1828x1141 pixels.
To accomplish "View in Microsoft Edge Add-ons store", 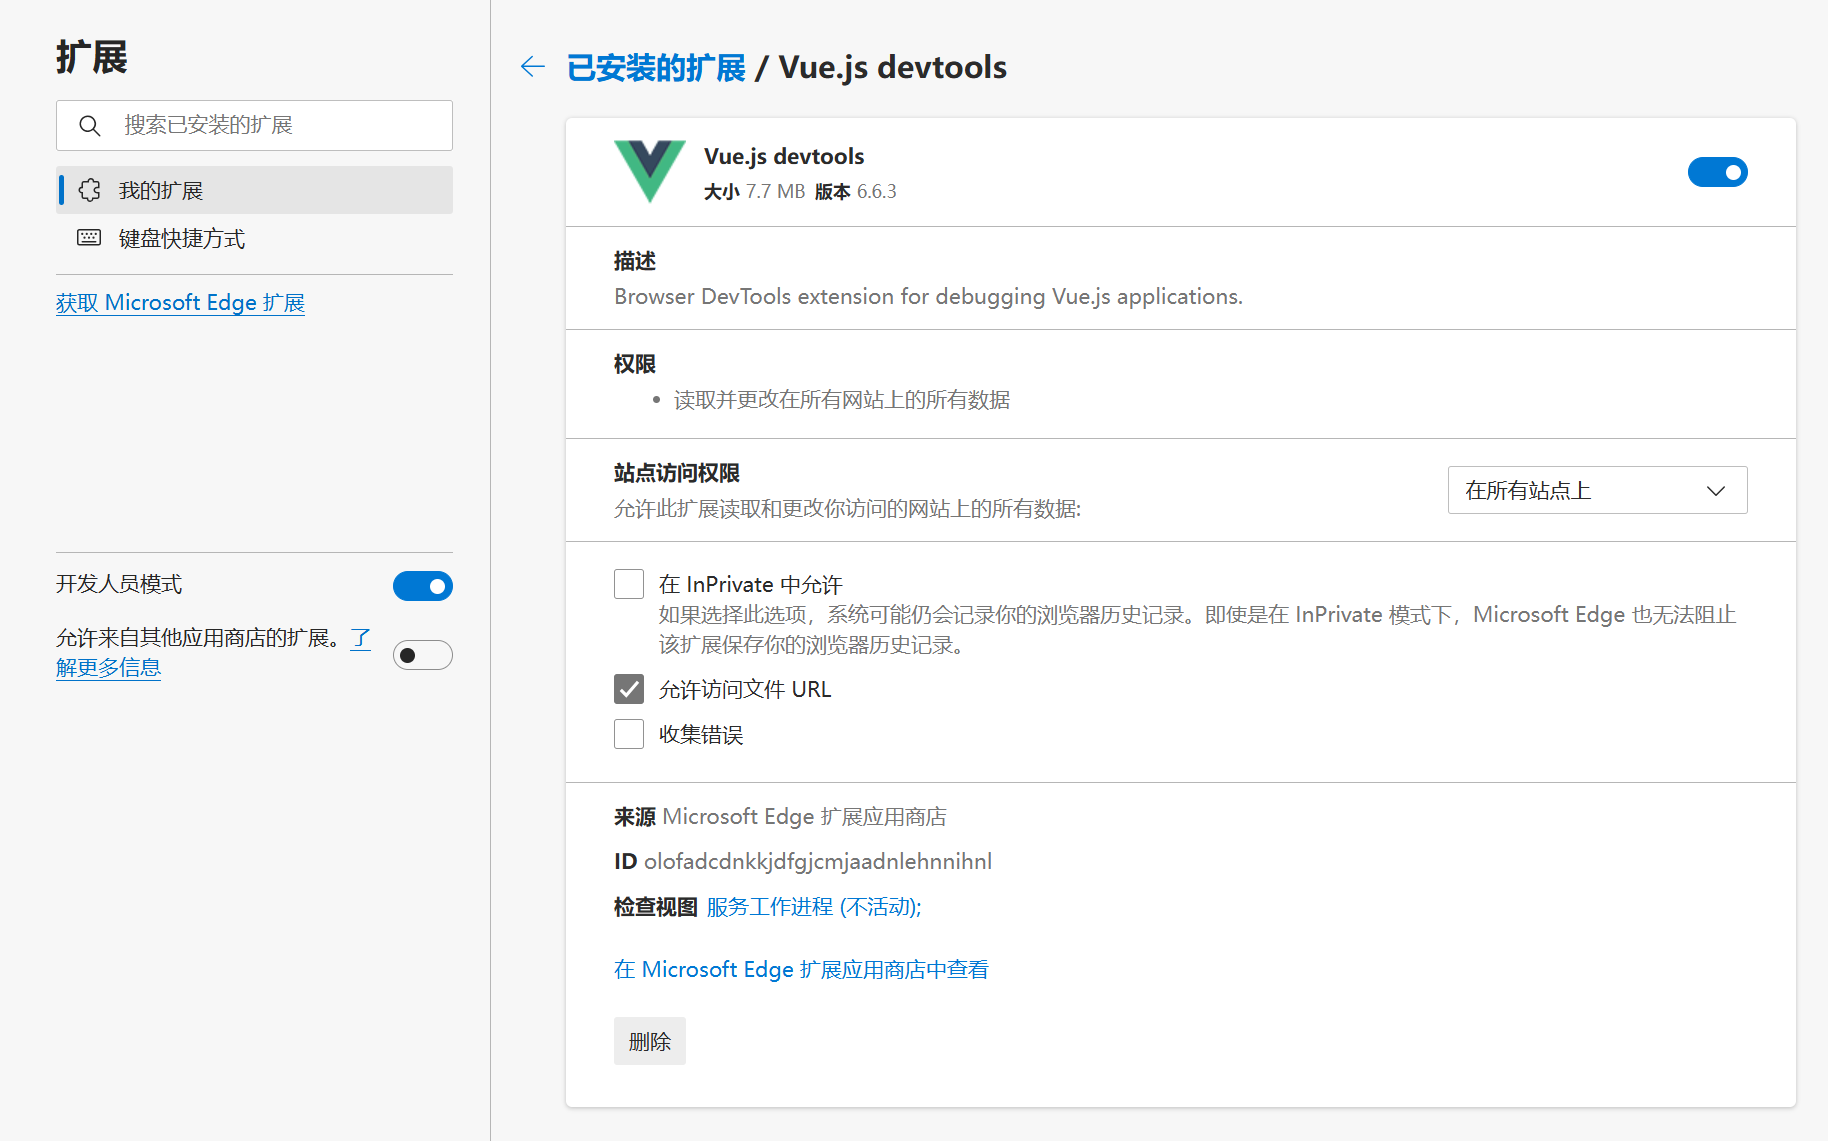I will click(x=801, y=969).
